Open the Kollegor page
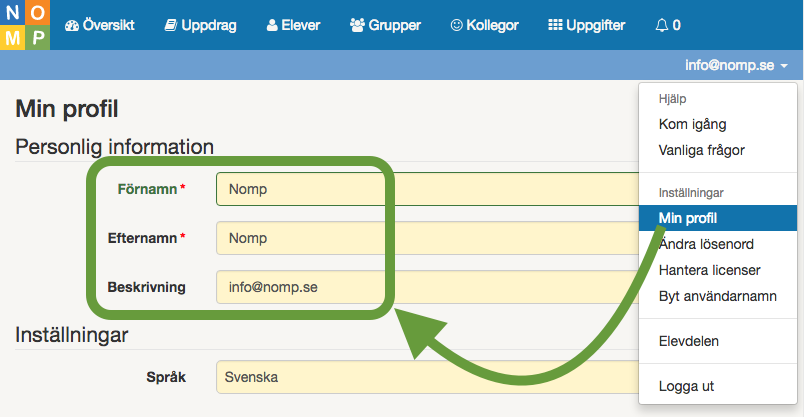 point(485,25)
